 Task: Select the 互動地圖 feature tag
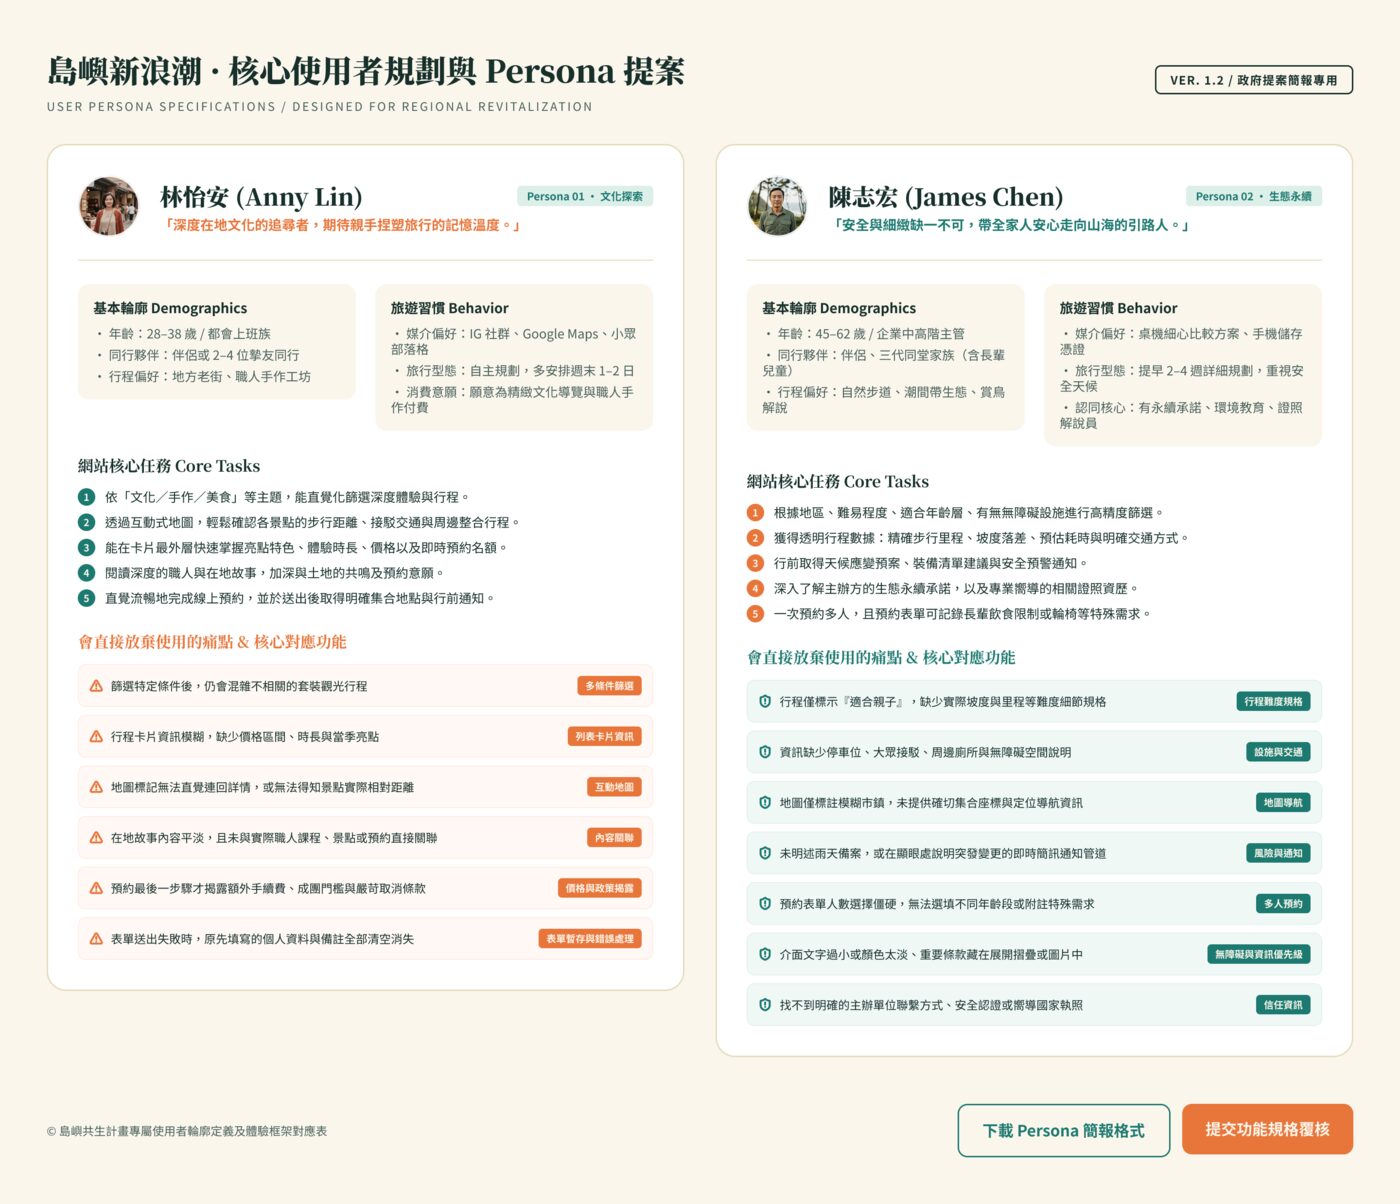pos(614,787)
